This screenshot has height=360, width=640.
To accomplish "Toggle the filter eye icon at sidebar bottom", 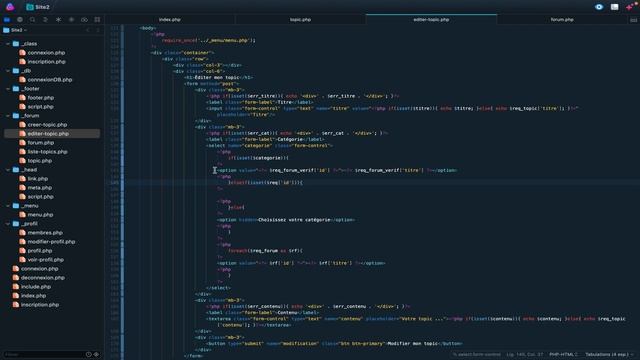I will [x=97, y=355].
